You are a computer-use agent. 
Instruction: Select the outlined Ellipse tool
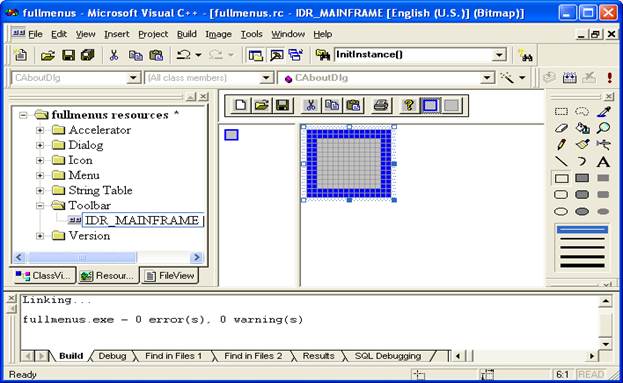coord(561,211)
